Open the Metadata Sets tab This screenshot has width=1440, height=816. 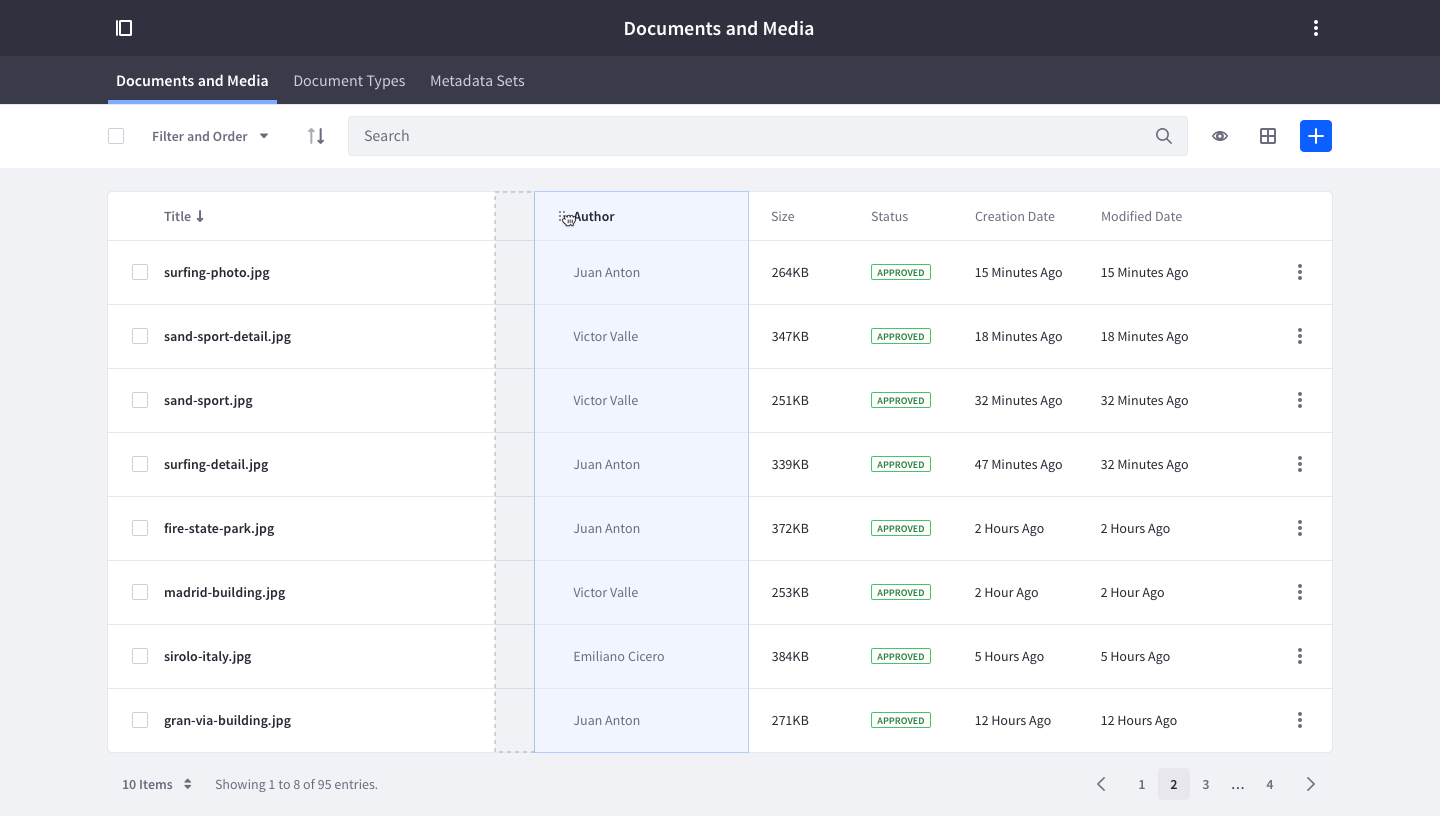tap(477, 81)
